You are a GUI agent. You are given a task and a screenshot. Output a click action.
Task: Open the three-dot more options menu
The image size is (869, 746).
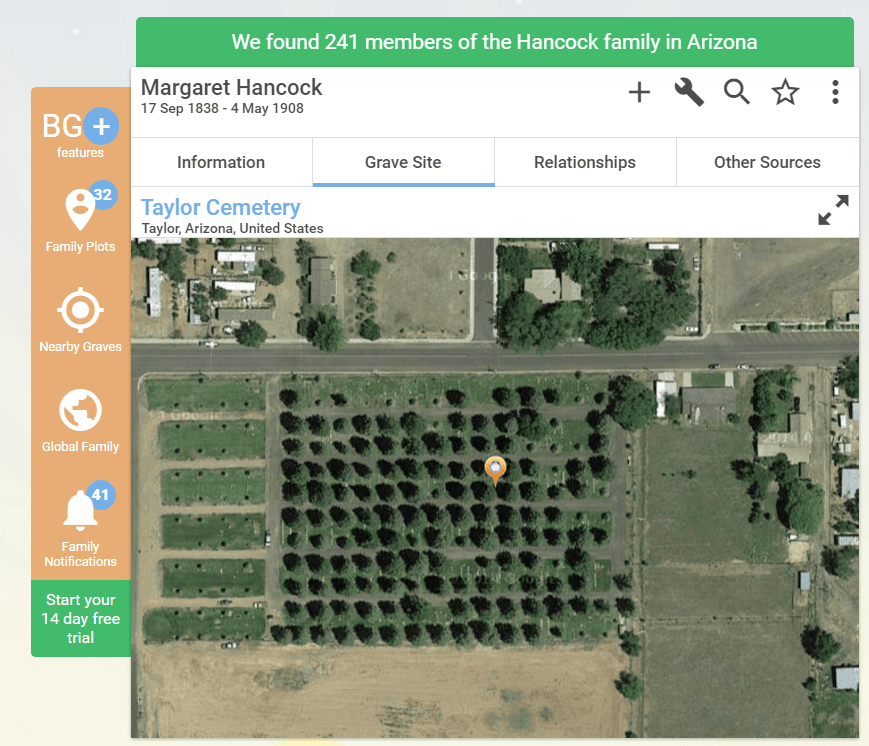click(835, 92)
